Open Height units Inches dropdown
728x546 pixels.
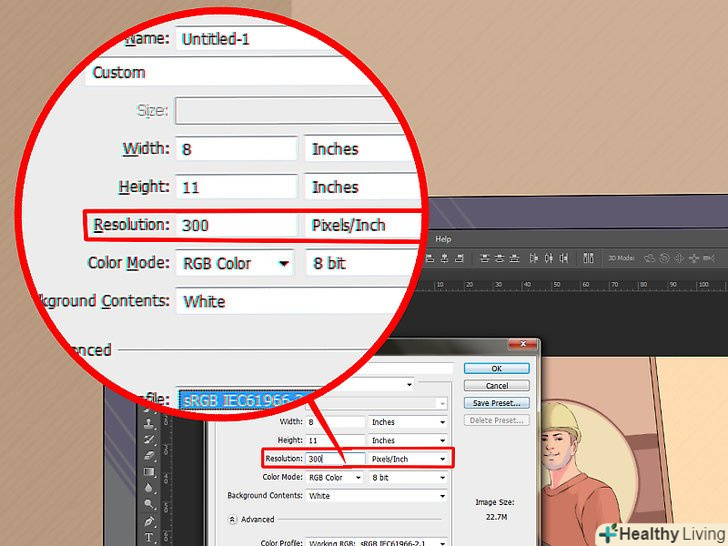(x=408, y=440)
